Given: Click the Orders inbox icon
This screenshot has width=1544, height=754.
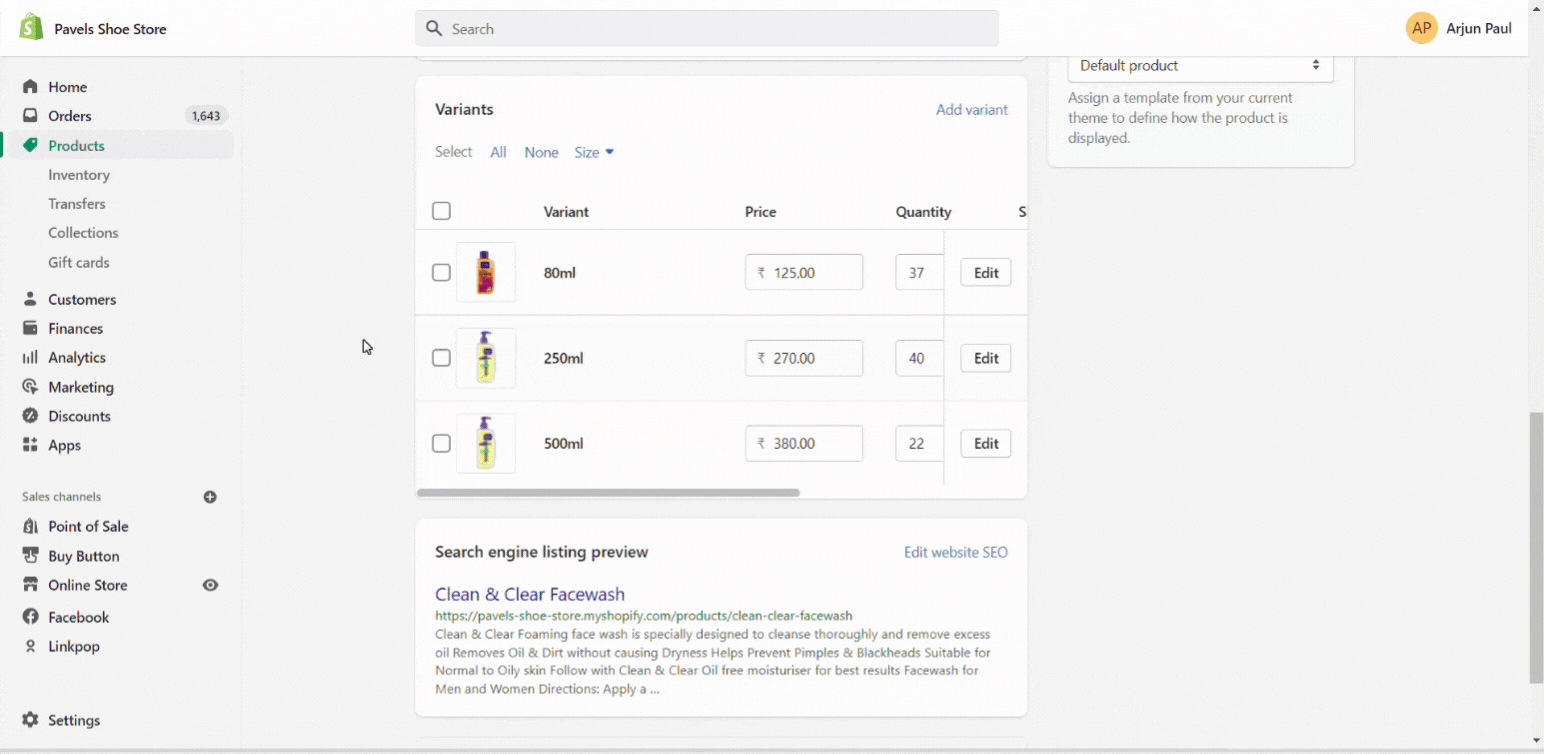Looking at the screenshot, I should click(x=30, y=116).
